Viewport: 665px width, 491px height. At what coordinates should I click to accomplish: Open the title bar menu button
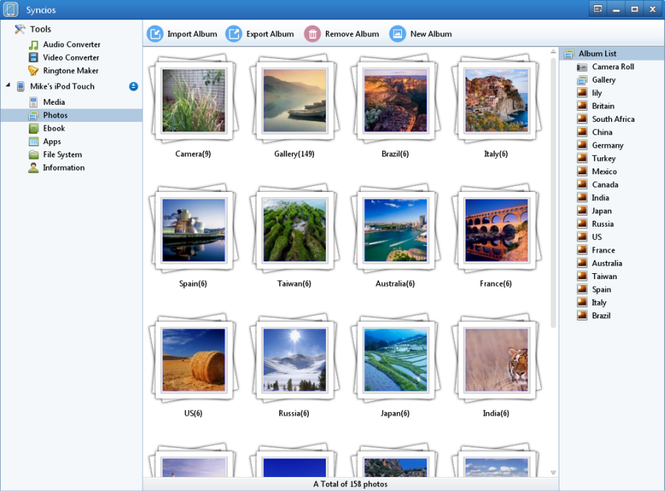[598, 9]
